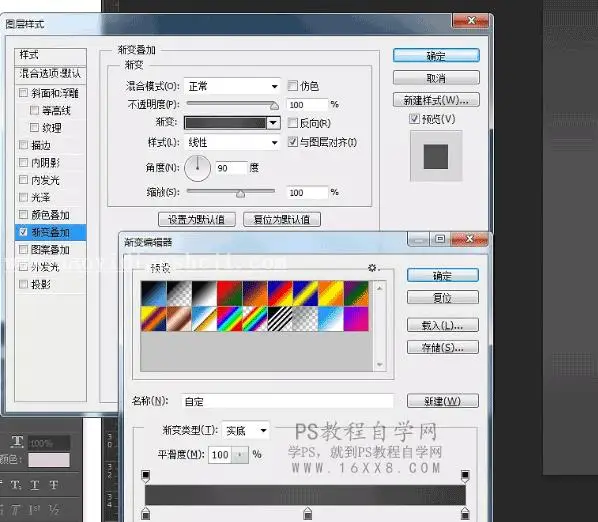The image size is (598, 522).
Task: Select the orange-yellow-orange gradient preset
Action: tap(331, 294)
